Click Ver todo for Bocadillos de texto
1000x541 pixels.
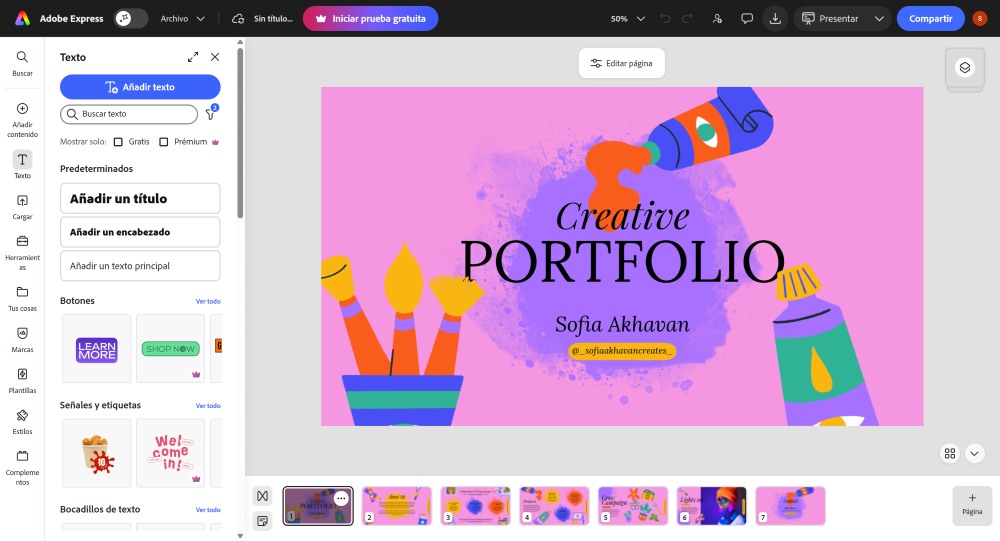click(x=208, y=510)
